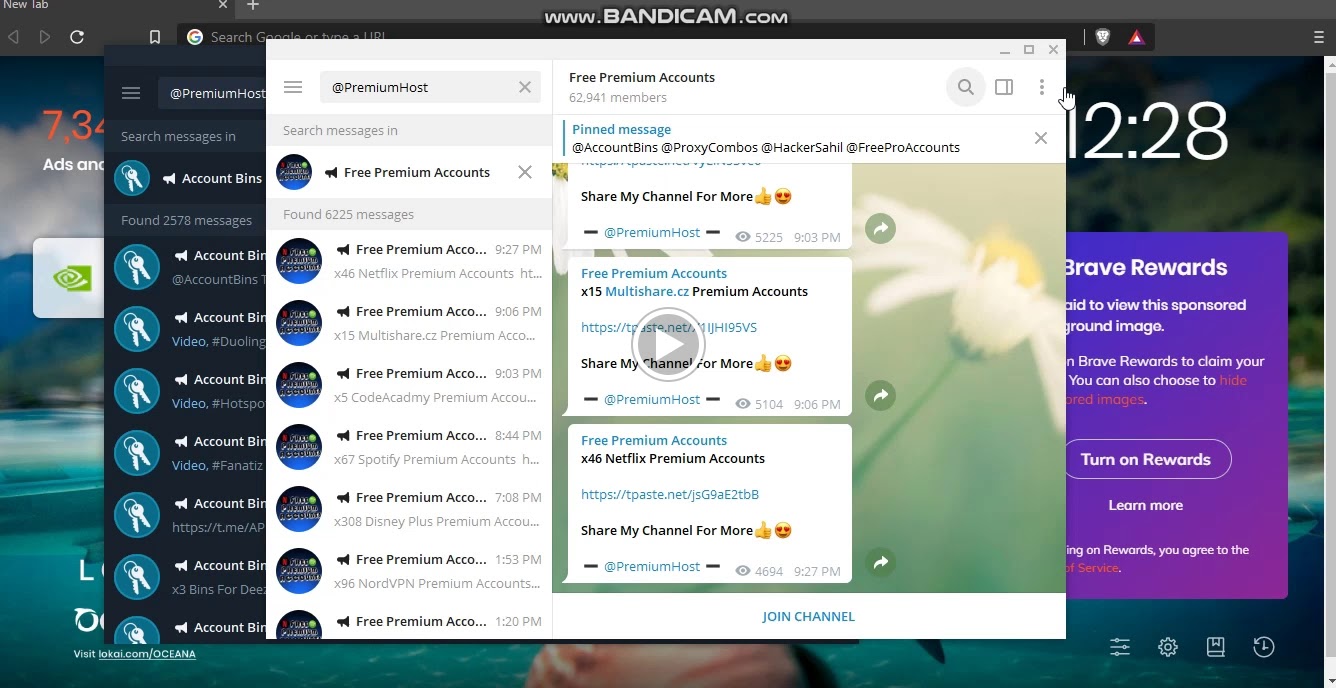Reload the page in Brave browser
The height and width of the screenshot is (688, 1336).
[77, 37]
